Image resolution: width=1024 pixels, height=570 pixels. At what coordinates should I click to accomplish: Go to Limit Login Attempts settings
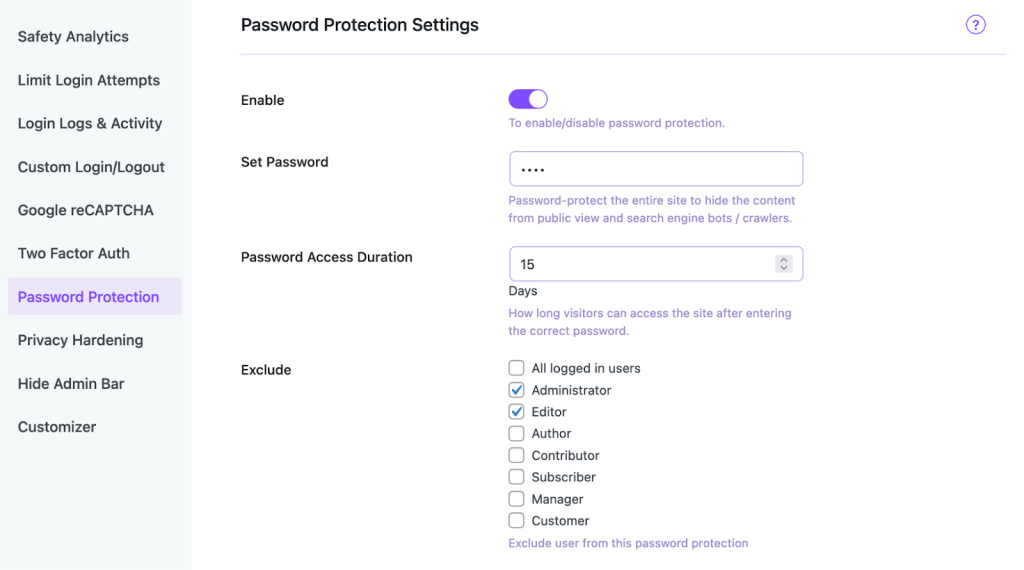88,80
